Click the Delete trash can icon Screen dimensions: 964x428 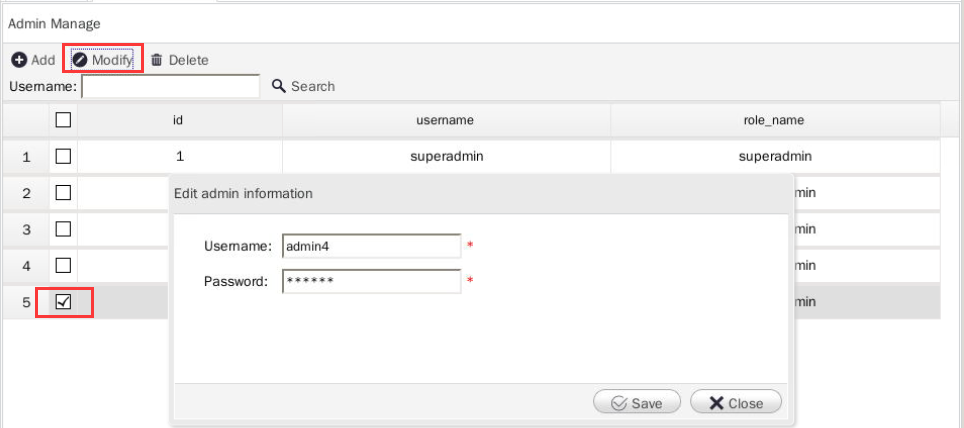(x=157, y=60)
